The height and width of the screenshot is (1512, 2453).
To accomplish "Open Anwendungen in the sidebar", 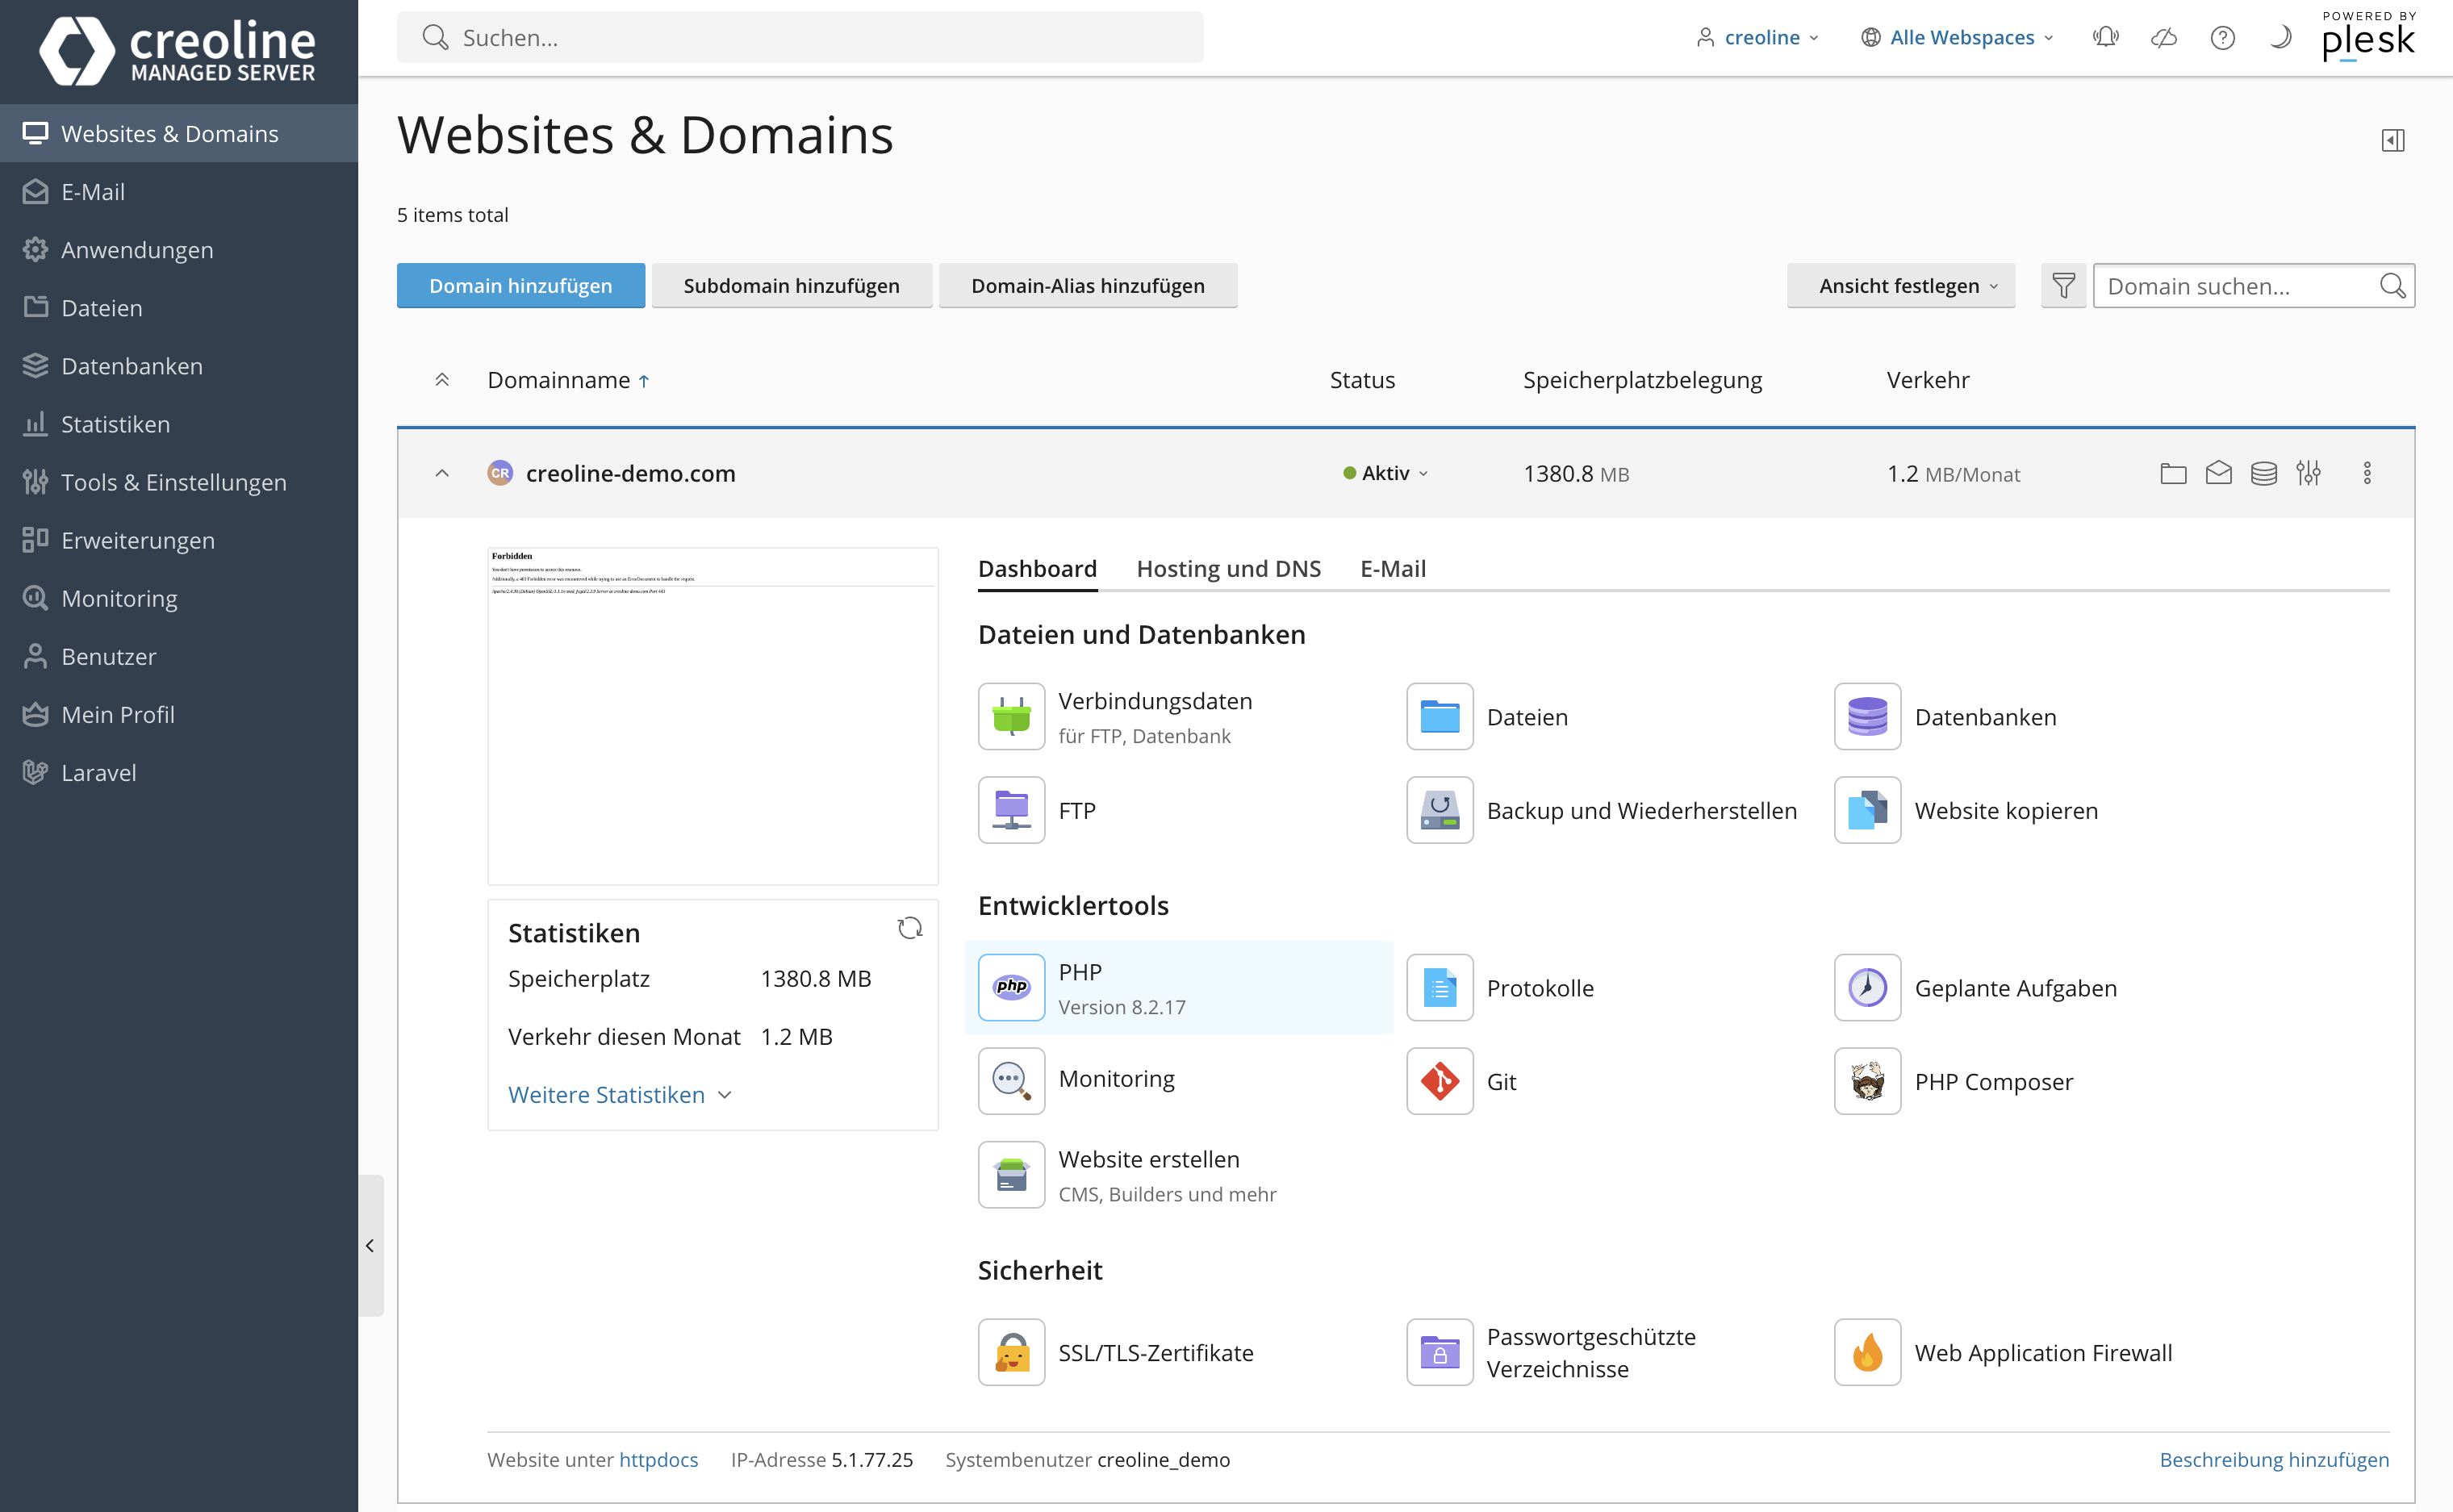I will (179, 250).
